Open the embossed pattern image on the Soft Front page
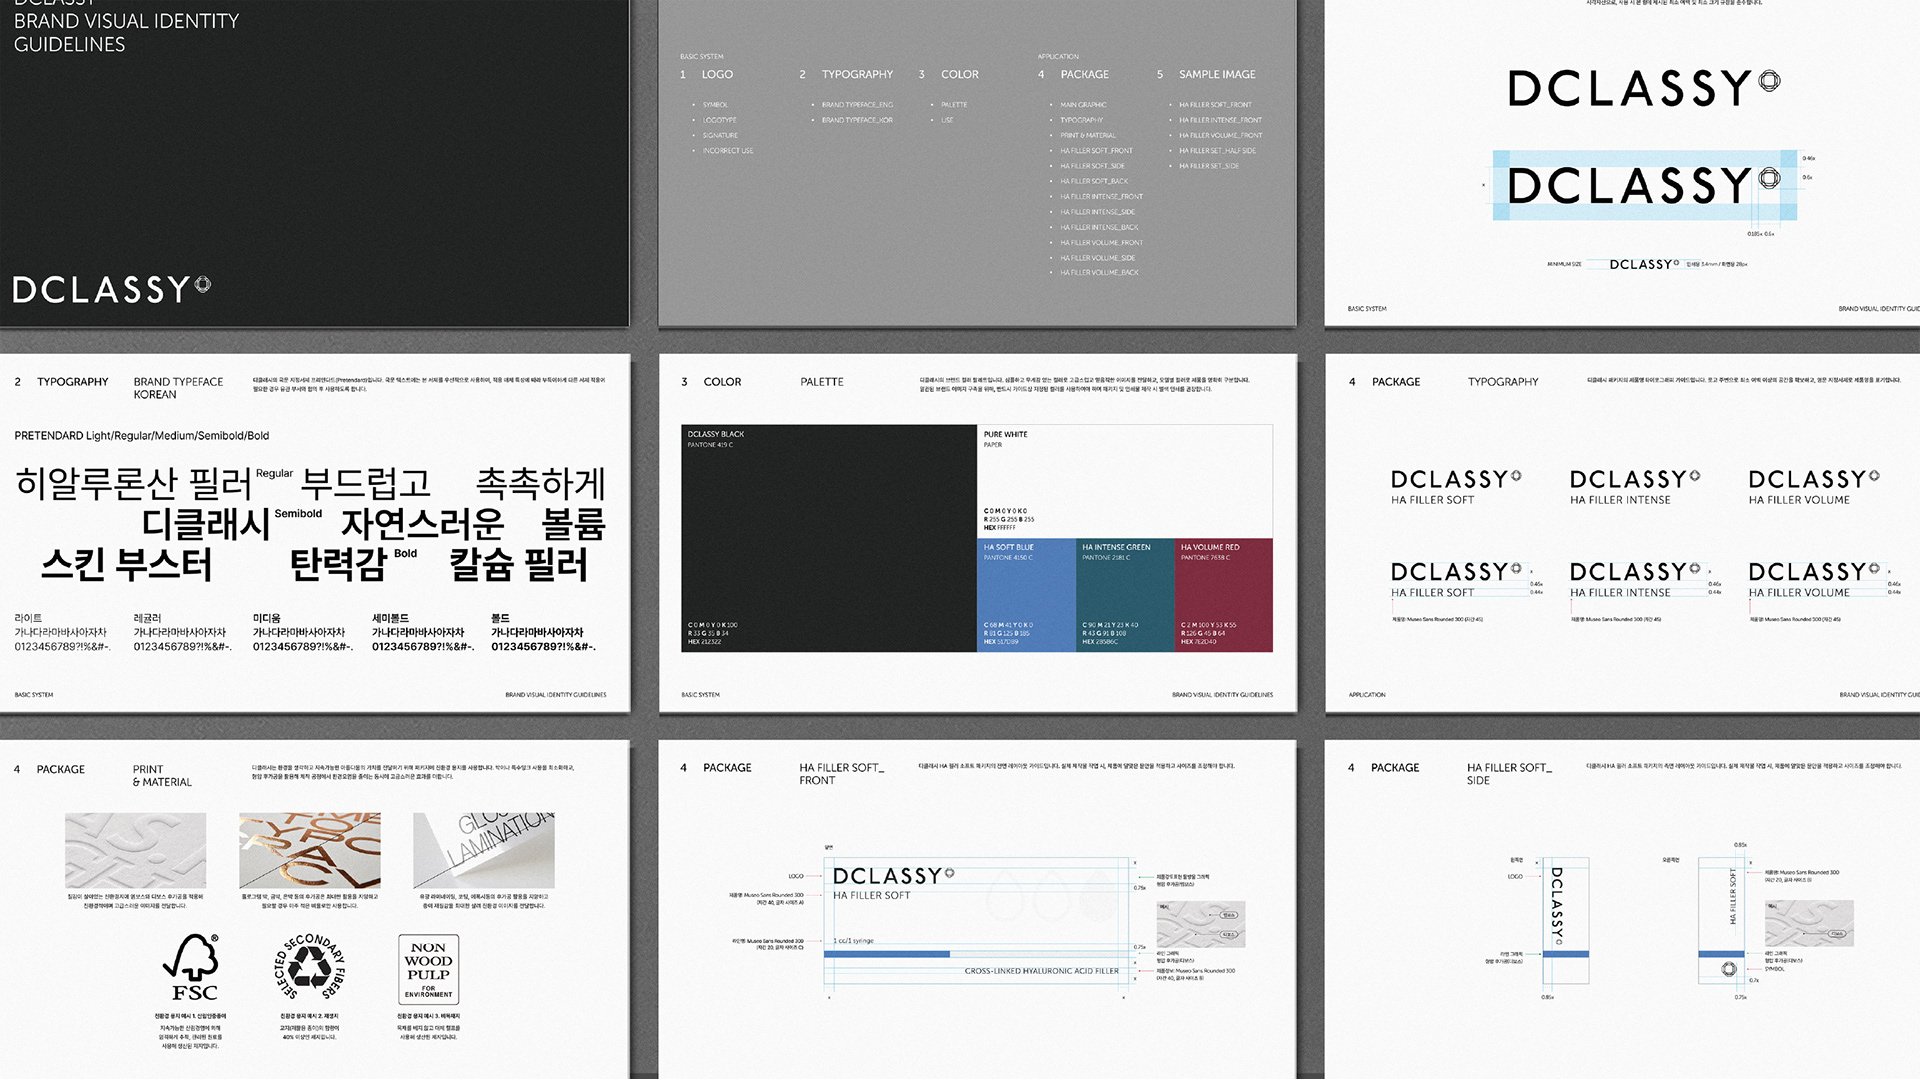Viewport: 1920px width, 1079px height. 1200,924
